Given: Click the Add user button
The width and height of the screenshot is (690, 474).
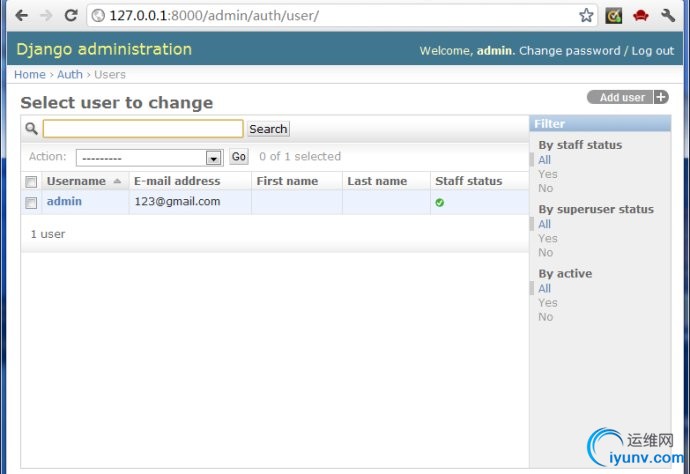Looking at the screenshot, I should [x=628, y=97].
